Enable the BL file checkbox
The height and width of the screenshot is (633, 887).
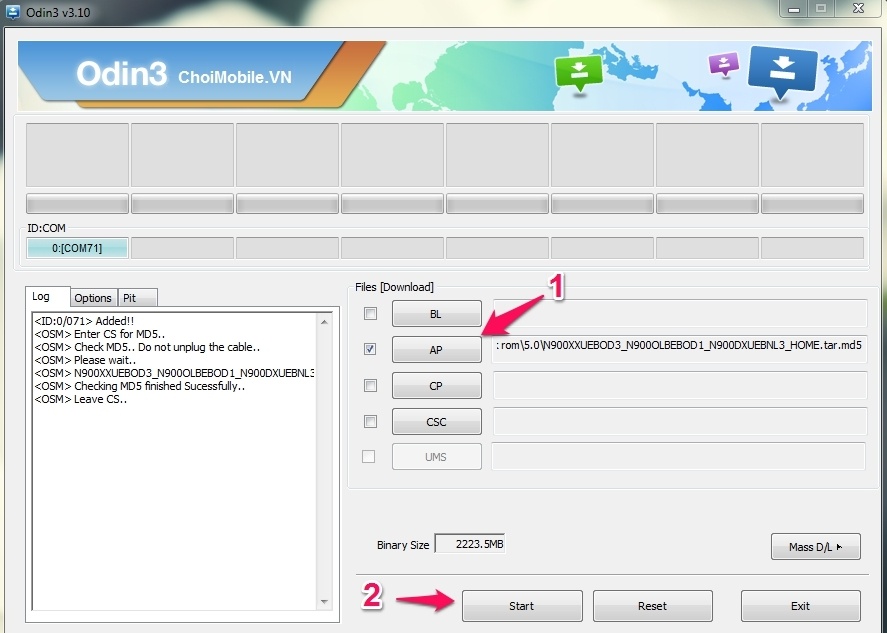click(x=370, y=313)
